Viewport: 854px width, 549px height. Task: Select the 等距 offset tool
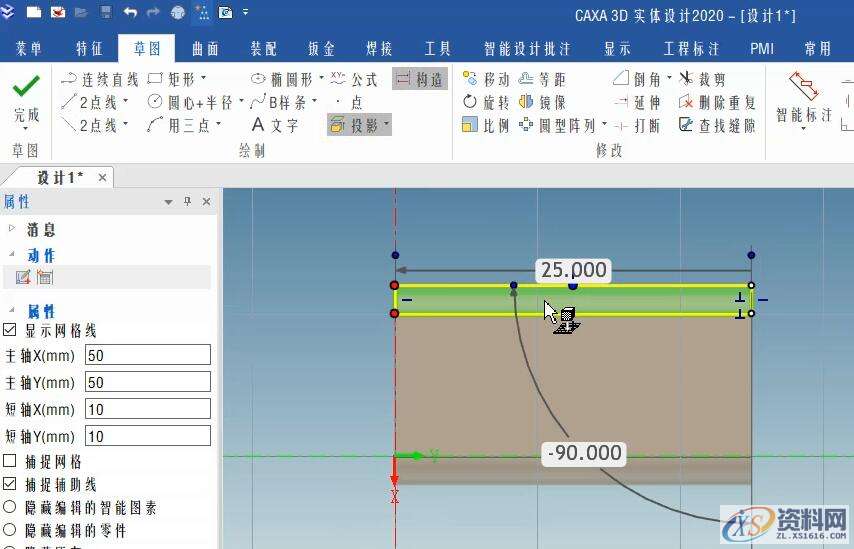(542, 80)
